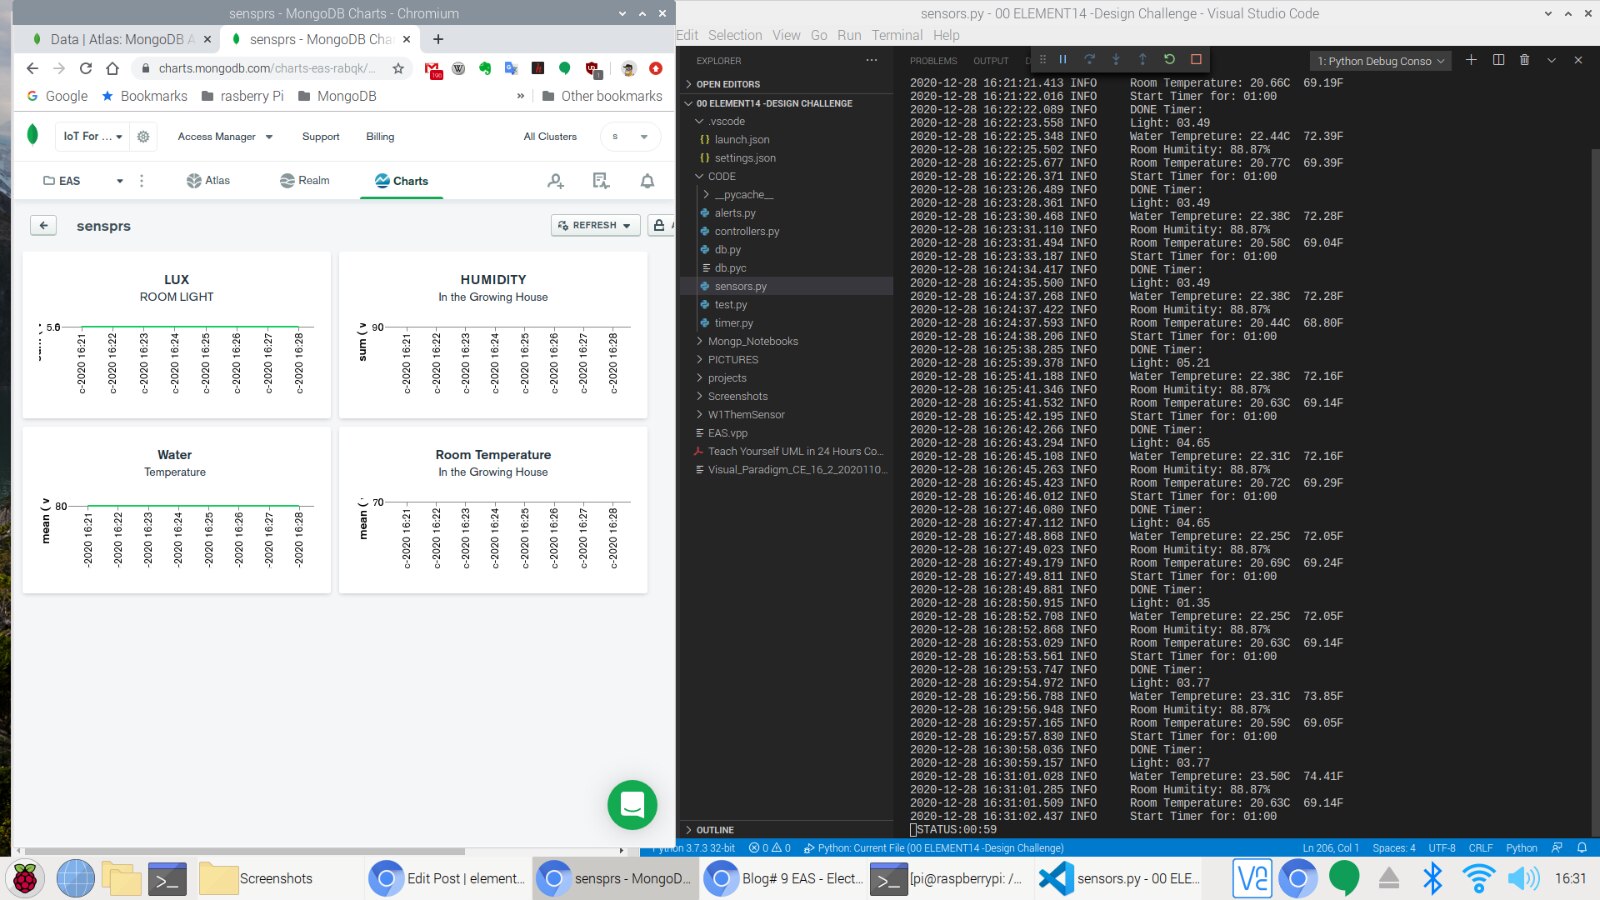Click the dashboard horizontal scrollbar
This screenshot has width=1600, height=900.
click(x=245, y=851)
